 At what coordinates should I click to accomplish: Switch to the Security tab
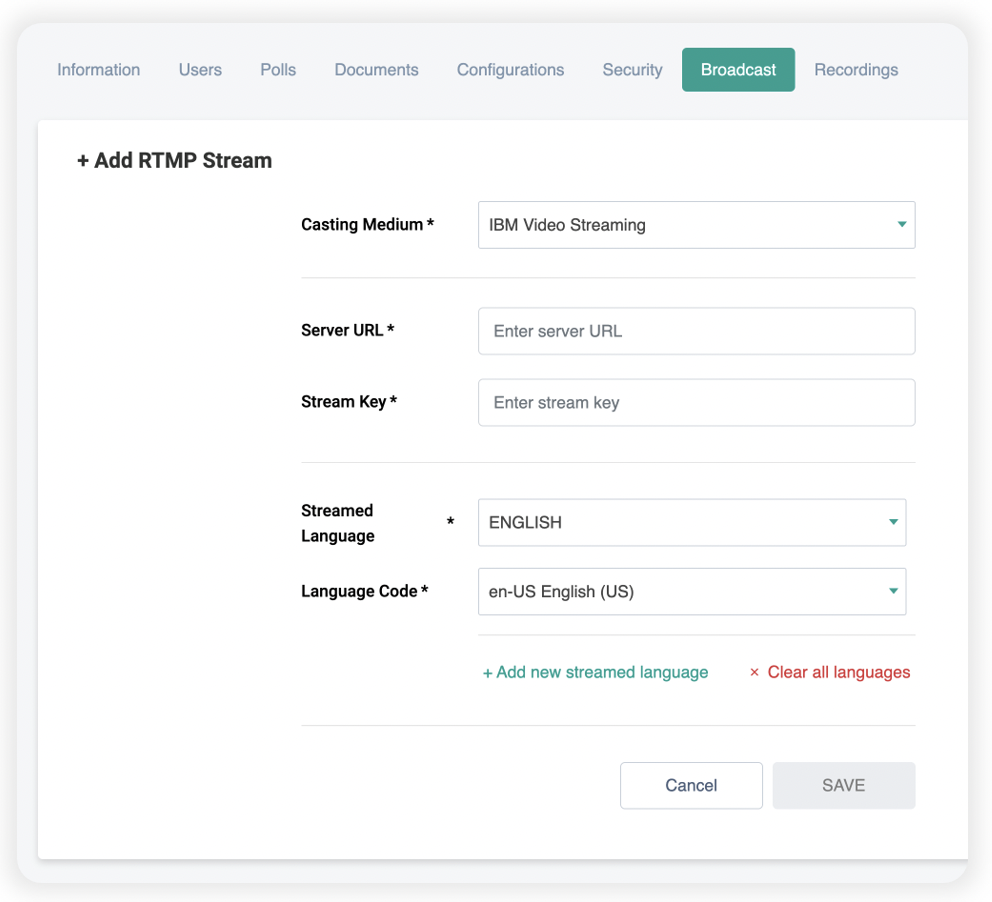tap(633, 70)
